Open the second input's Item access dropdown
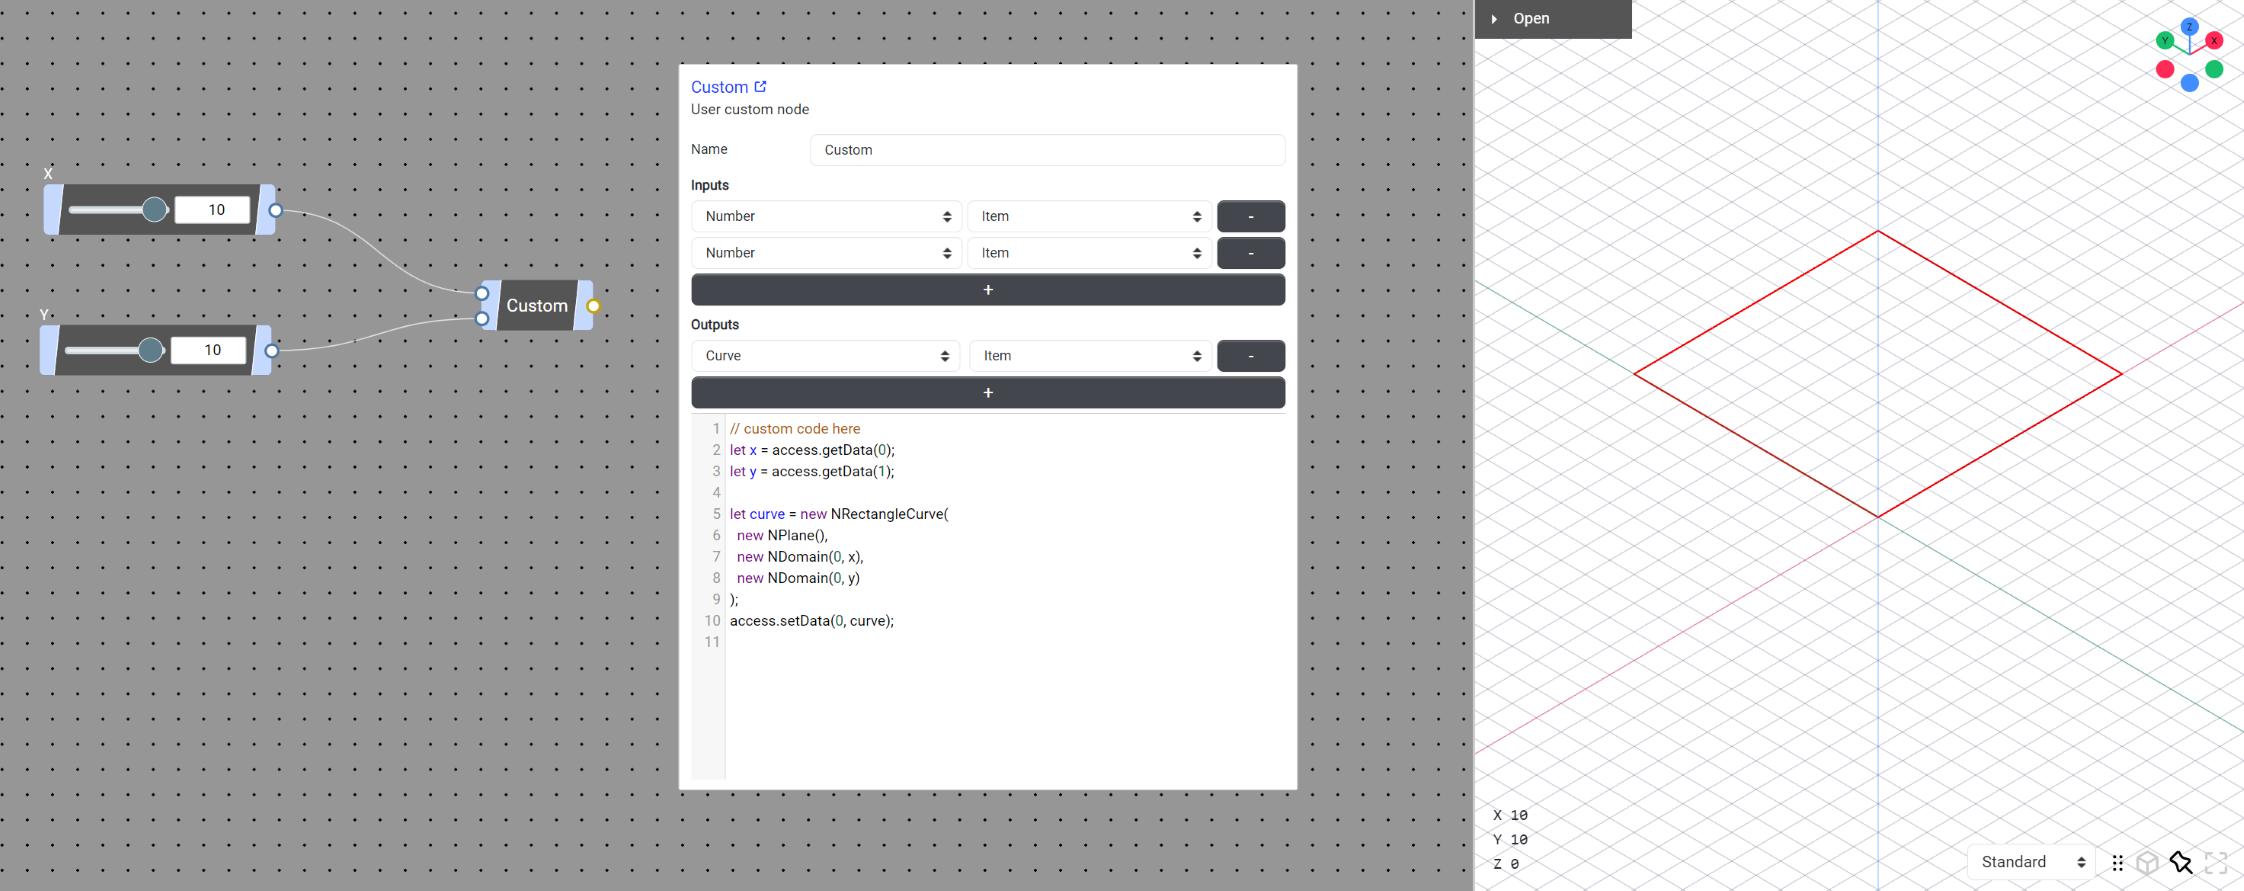Screen dimensions: 2244x891 [x=1089, y=253]
